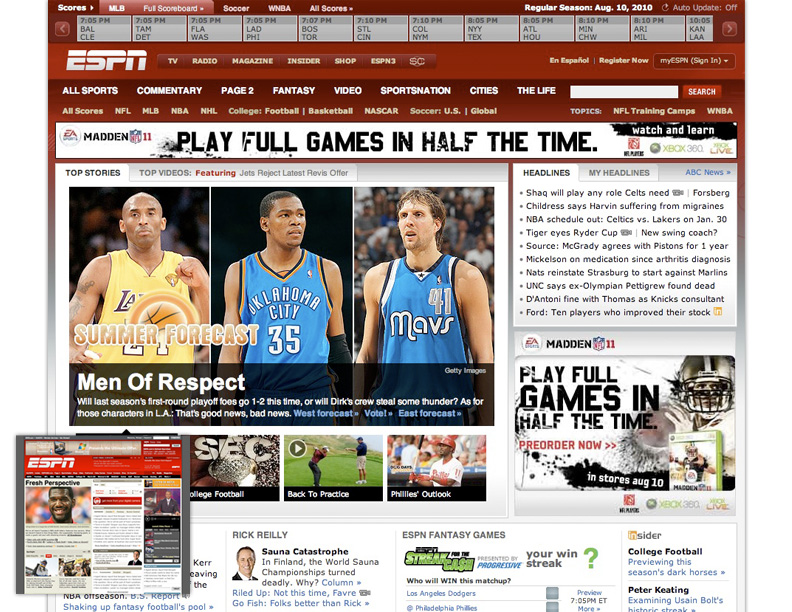
Task: Click Register Now link
Action: 623,60
